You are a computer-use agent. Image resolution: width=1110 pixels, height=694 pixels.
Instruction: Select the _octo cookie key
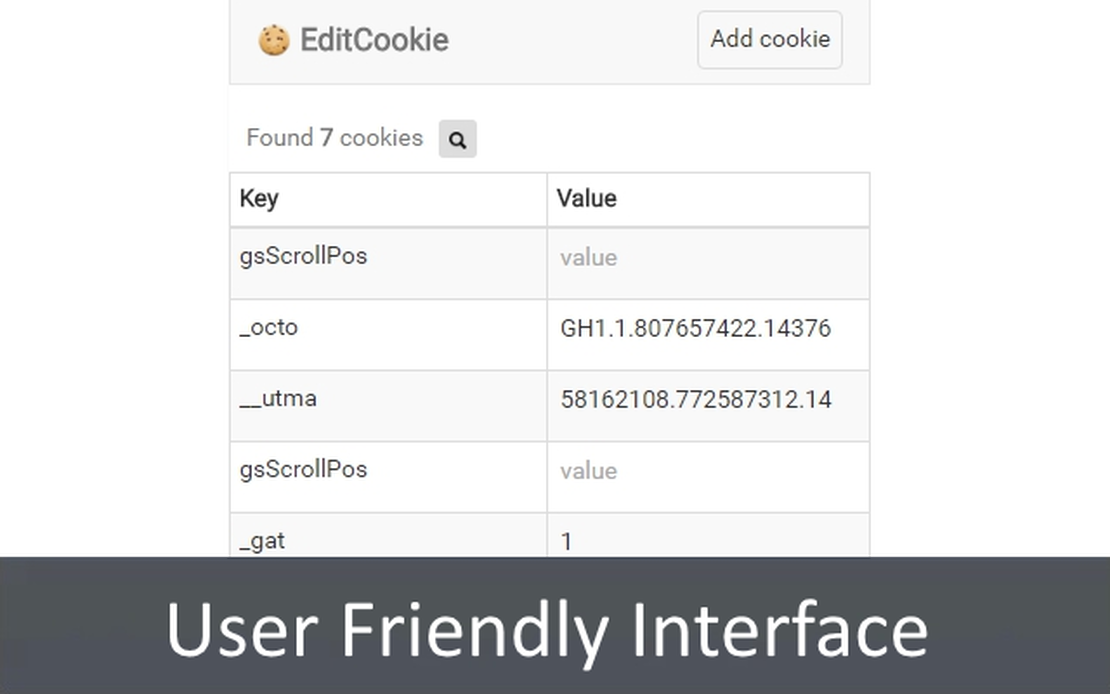click(268, 327)
